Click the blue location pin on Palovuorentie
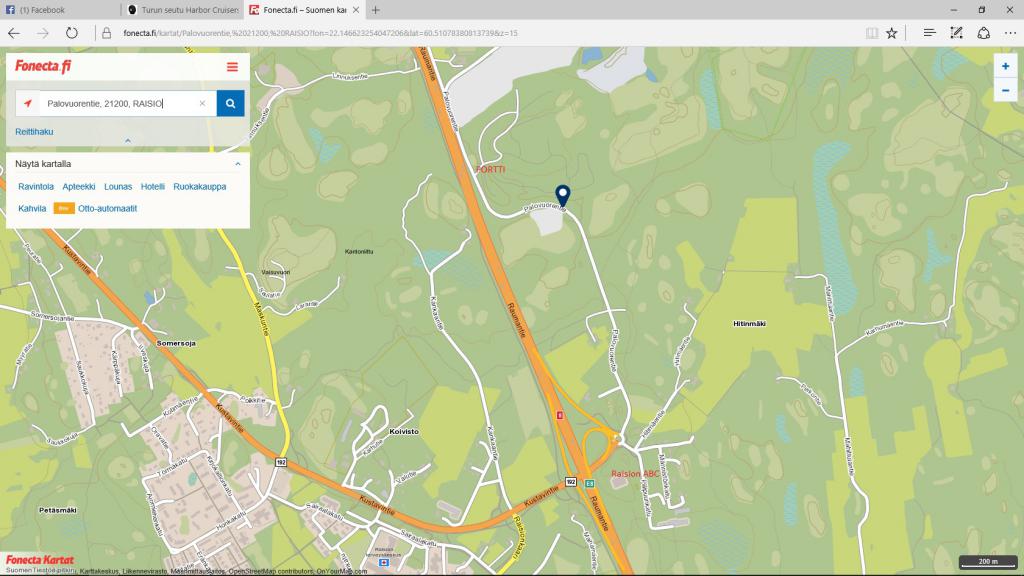This screenshot has width=1024, height=576. tap(562, 195)
